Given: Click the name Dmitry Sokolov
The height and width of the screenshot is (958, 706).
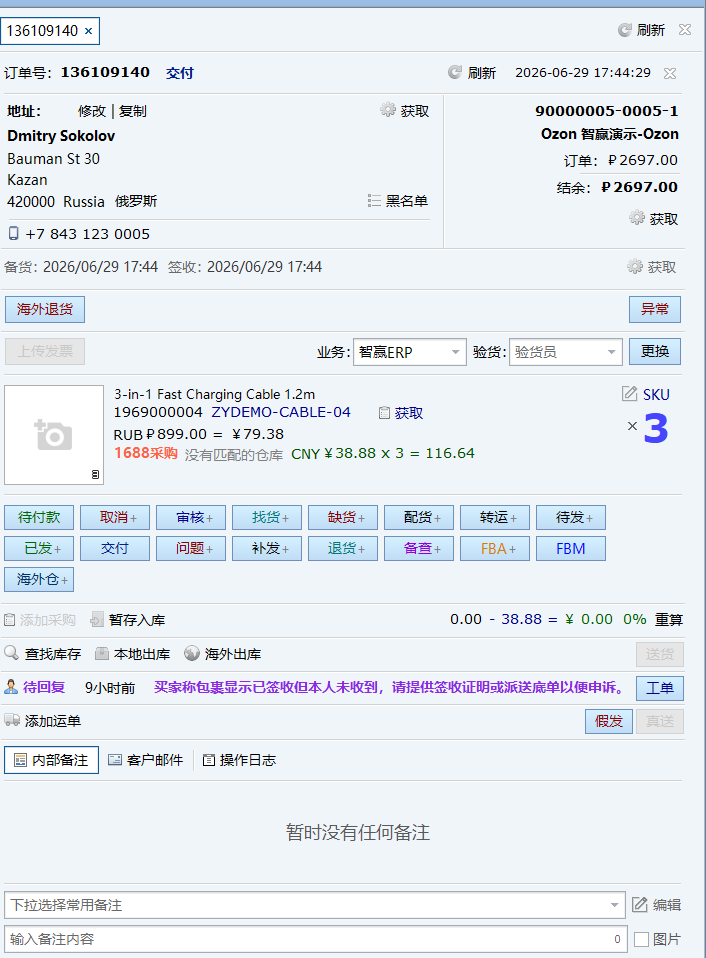Looking at the screenshot, I should [61, 136].
